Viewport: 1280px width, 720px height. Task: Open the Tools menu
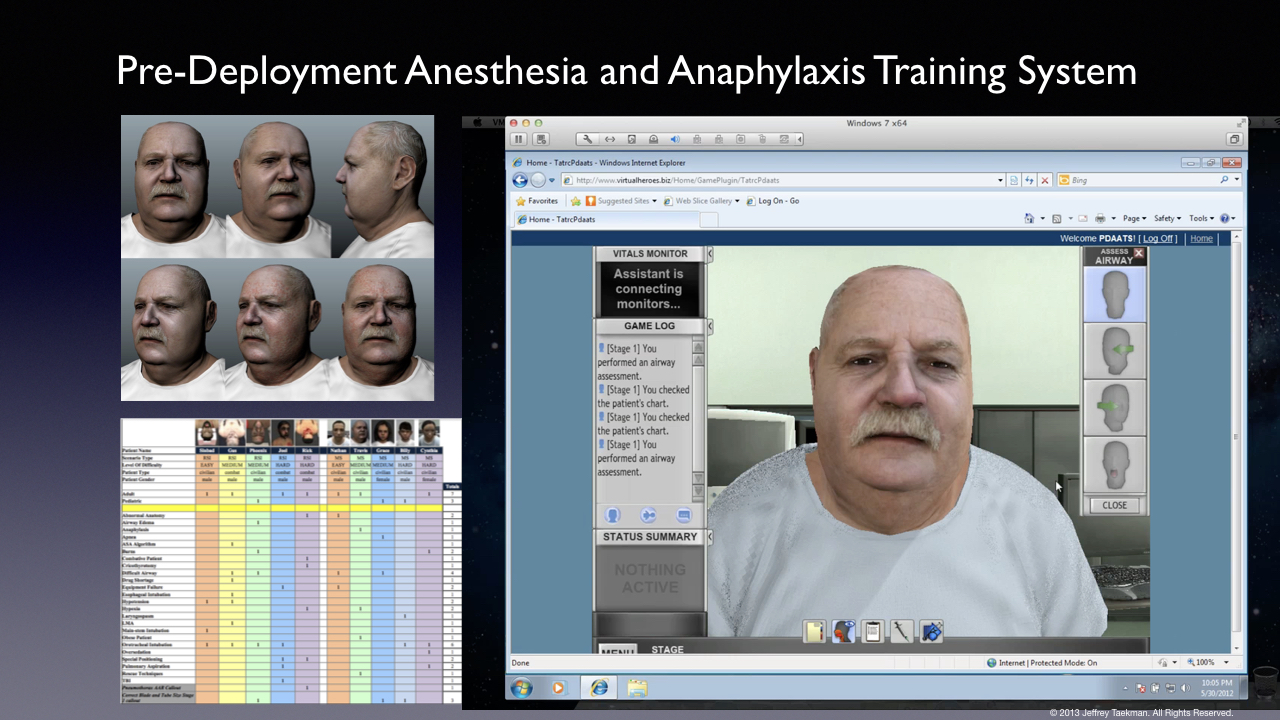point(1199,218)
